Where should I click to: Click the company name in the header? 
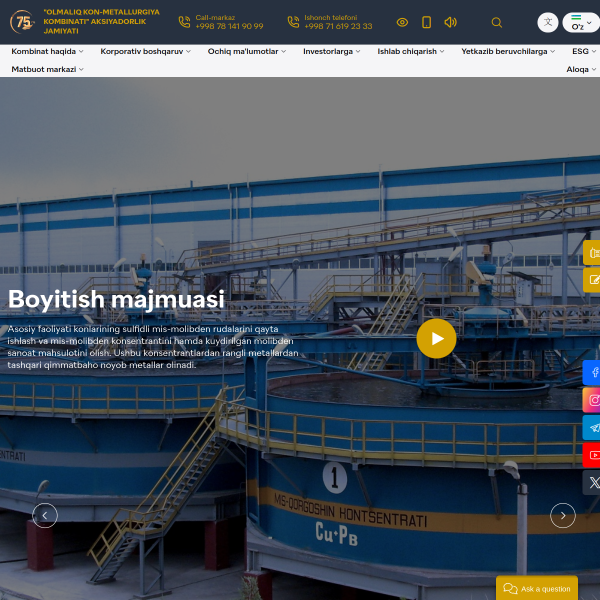tap(101, 22)
